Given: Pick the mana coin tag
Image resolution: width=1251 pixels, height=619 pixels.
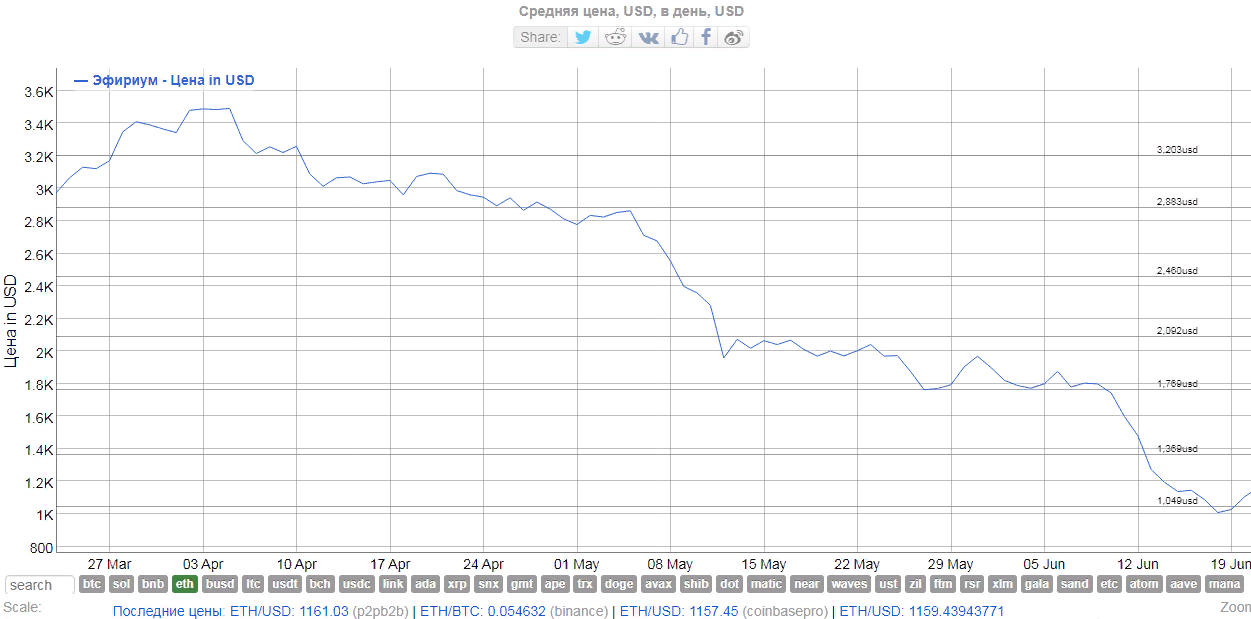Looking at the screenshot, I should (1224, 584).
